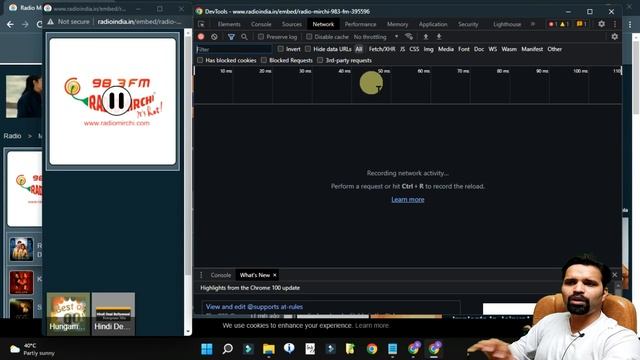Open weather widget on taskbar
Image resolution: width=640 pixels, height=360 pixels.
click(x=32, y=349)
